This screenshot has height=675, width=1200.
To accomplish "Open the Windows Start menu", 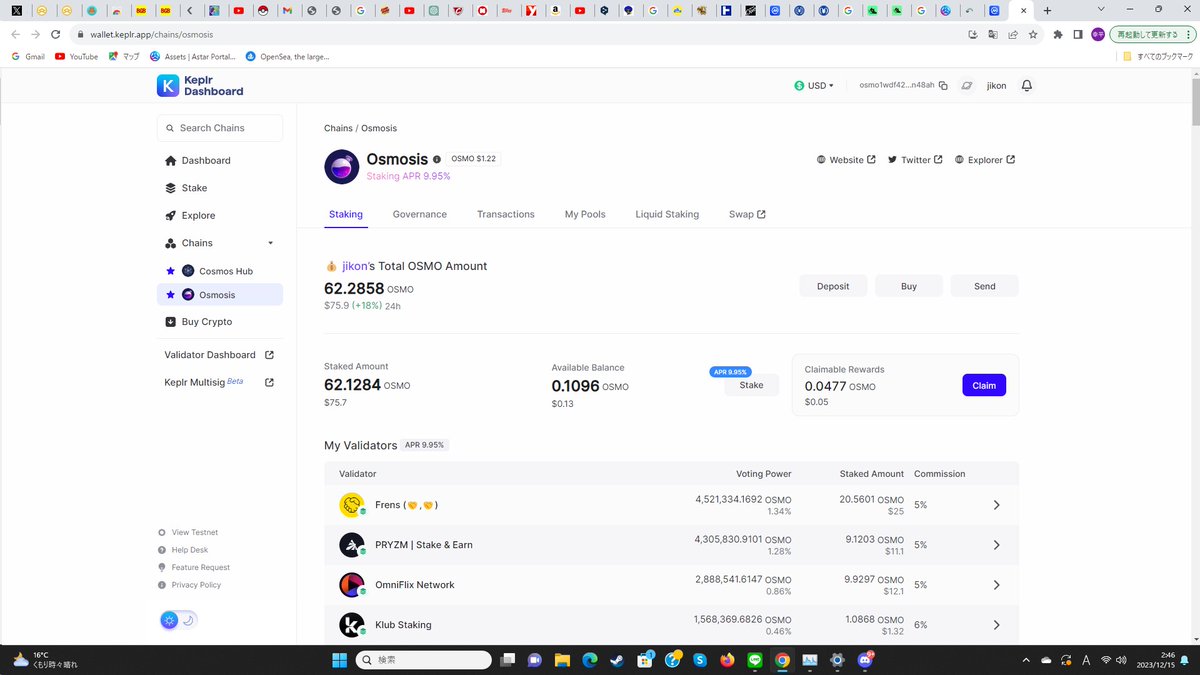I will 339,660.
